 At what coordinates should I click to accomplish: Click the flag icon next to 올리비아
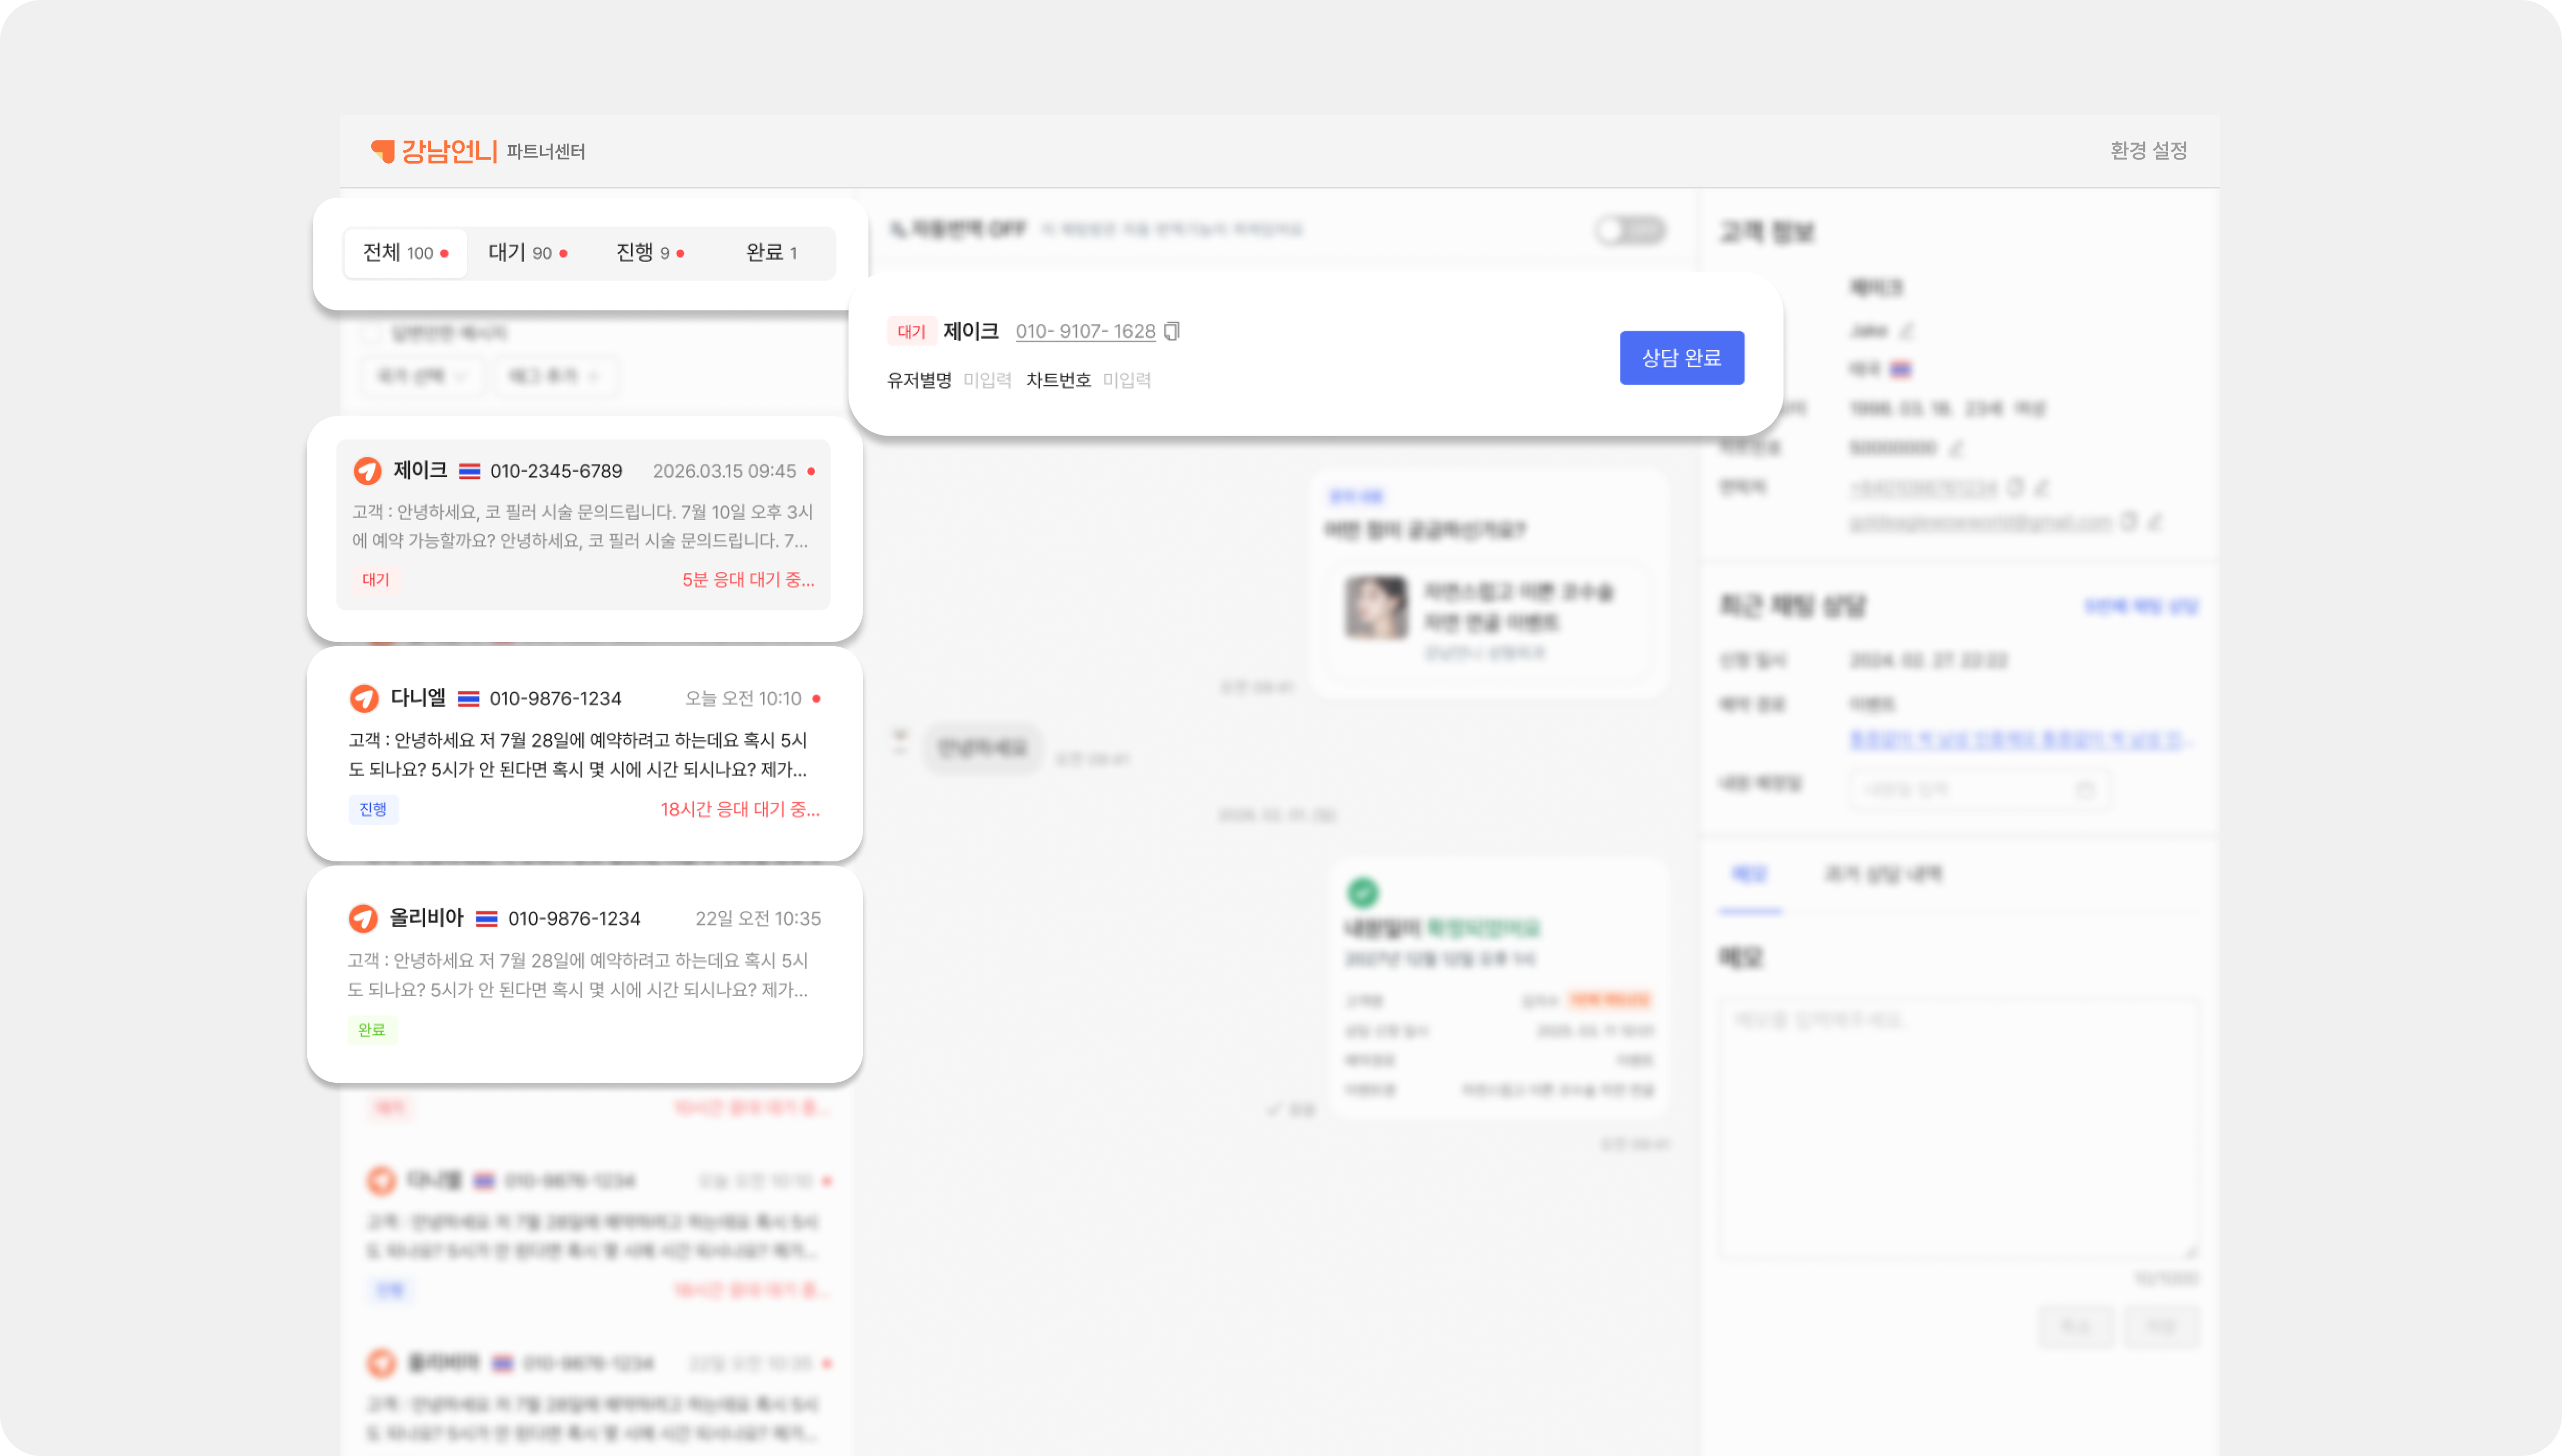487,919
